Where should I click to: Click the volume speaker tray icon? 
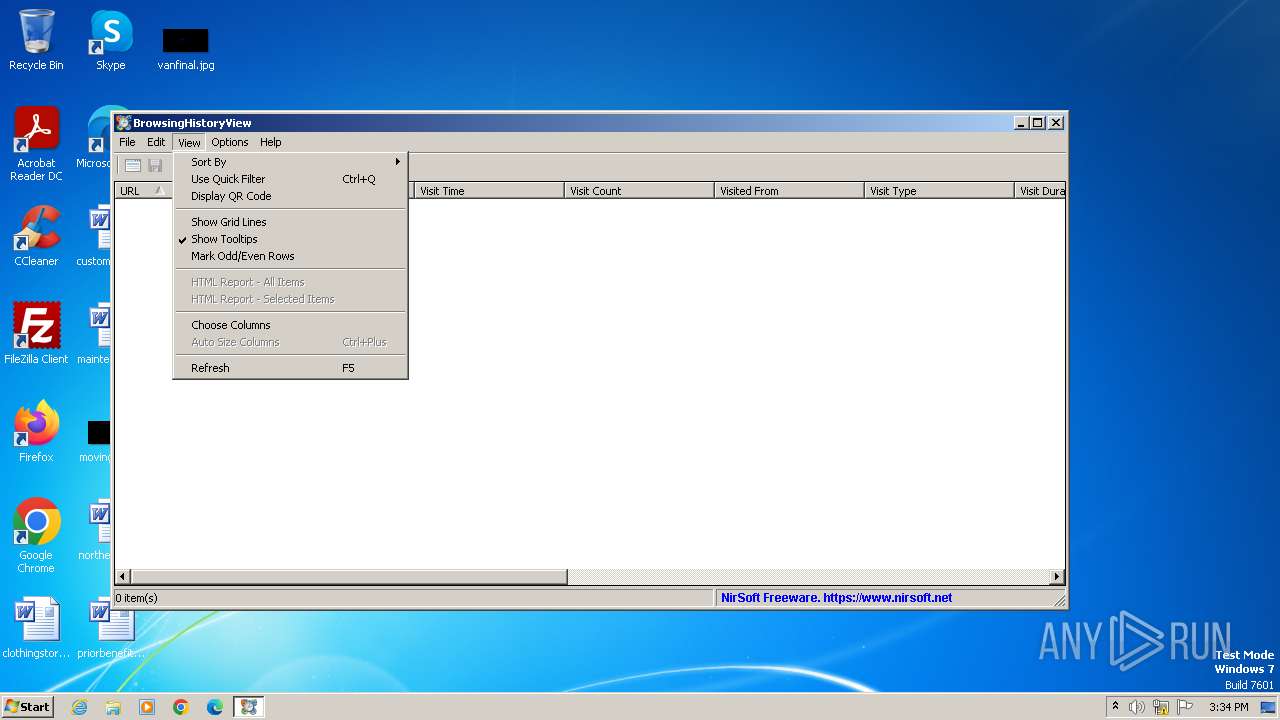pos(1137,707)
